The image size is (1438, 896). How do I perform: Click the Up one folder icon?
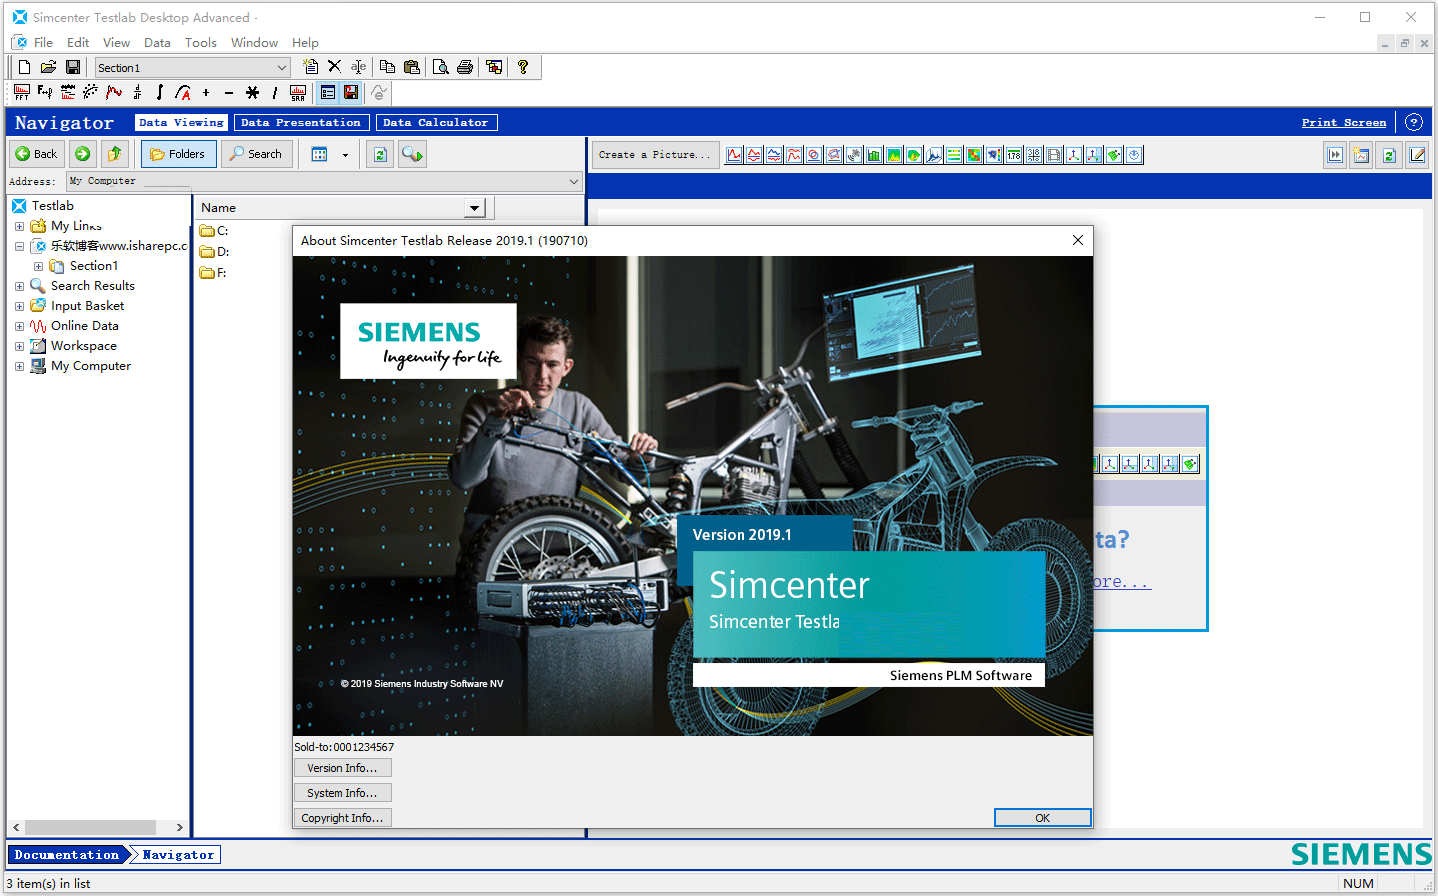(x=115, y=154)
